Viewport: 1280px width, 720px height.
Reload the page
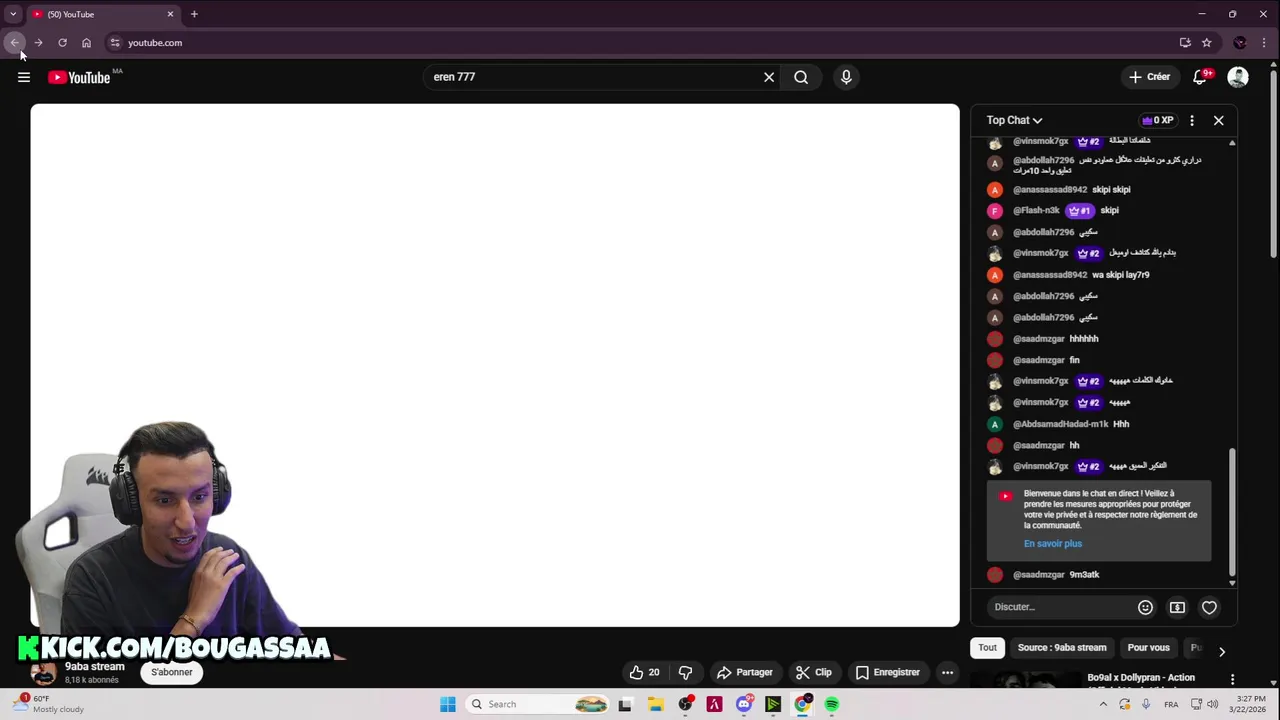click(62, 43)
